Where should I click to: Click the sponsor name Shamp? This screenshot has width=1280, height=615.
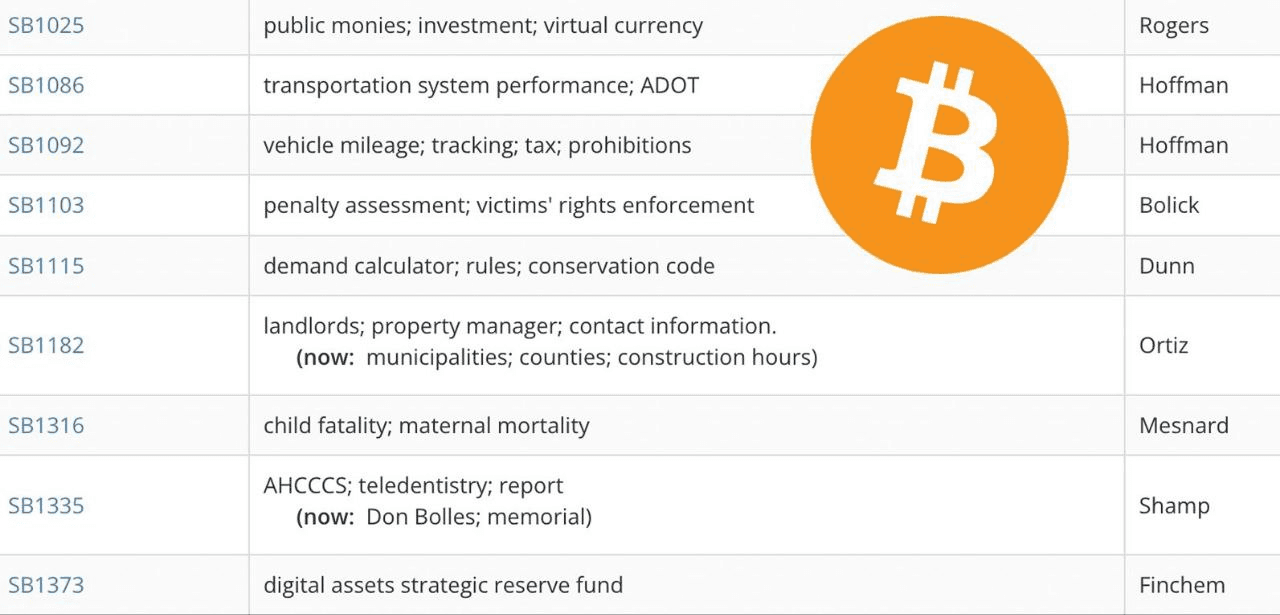1174,506
